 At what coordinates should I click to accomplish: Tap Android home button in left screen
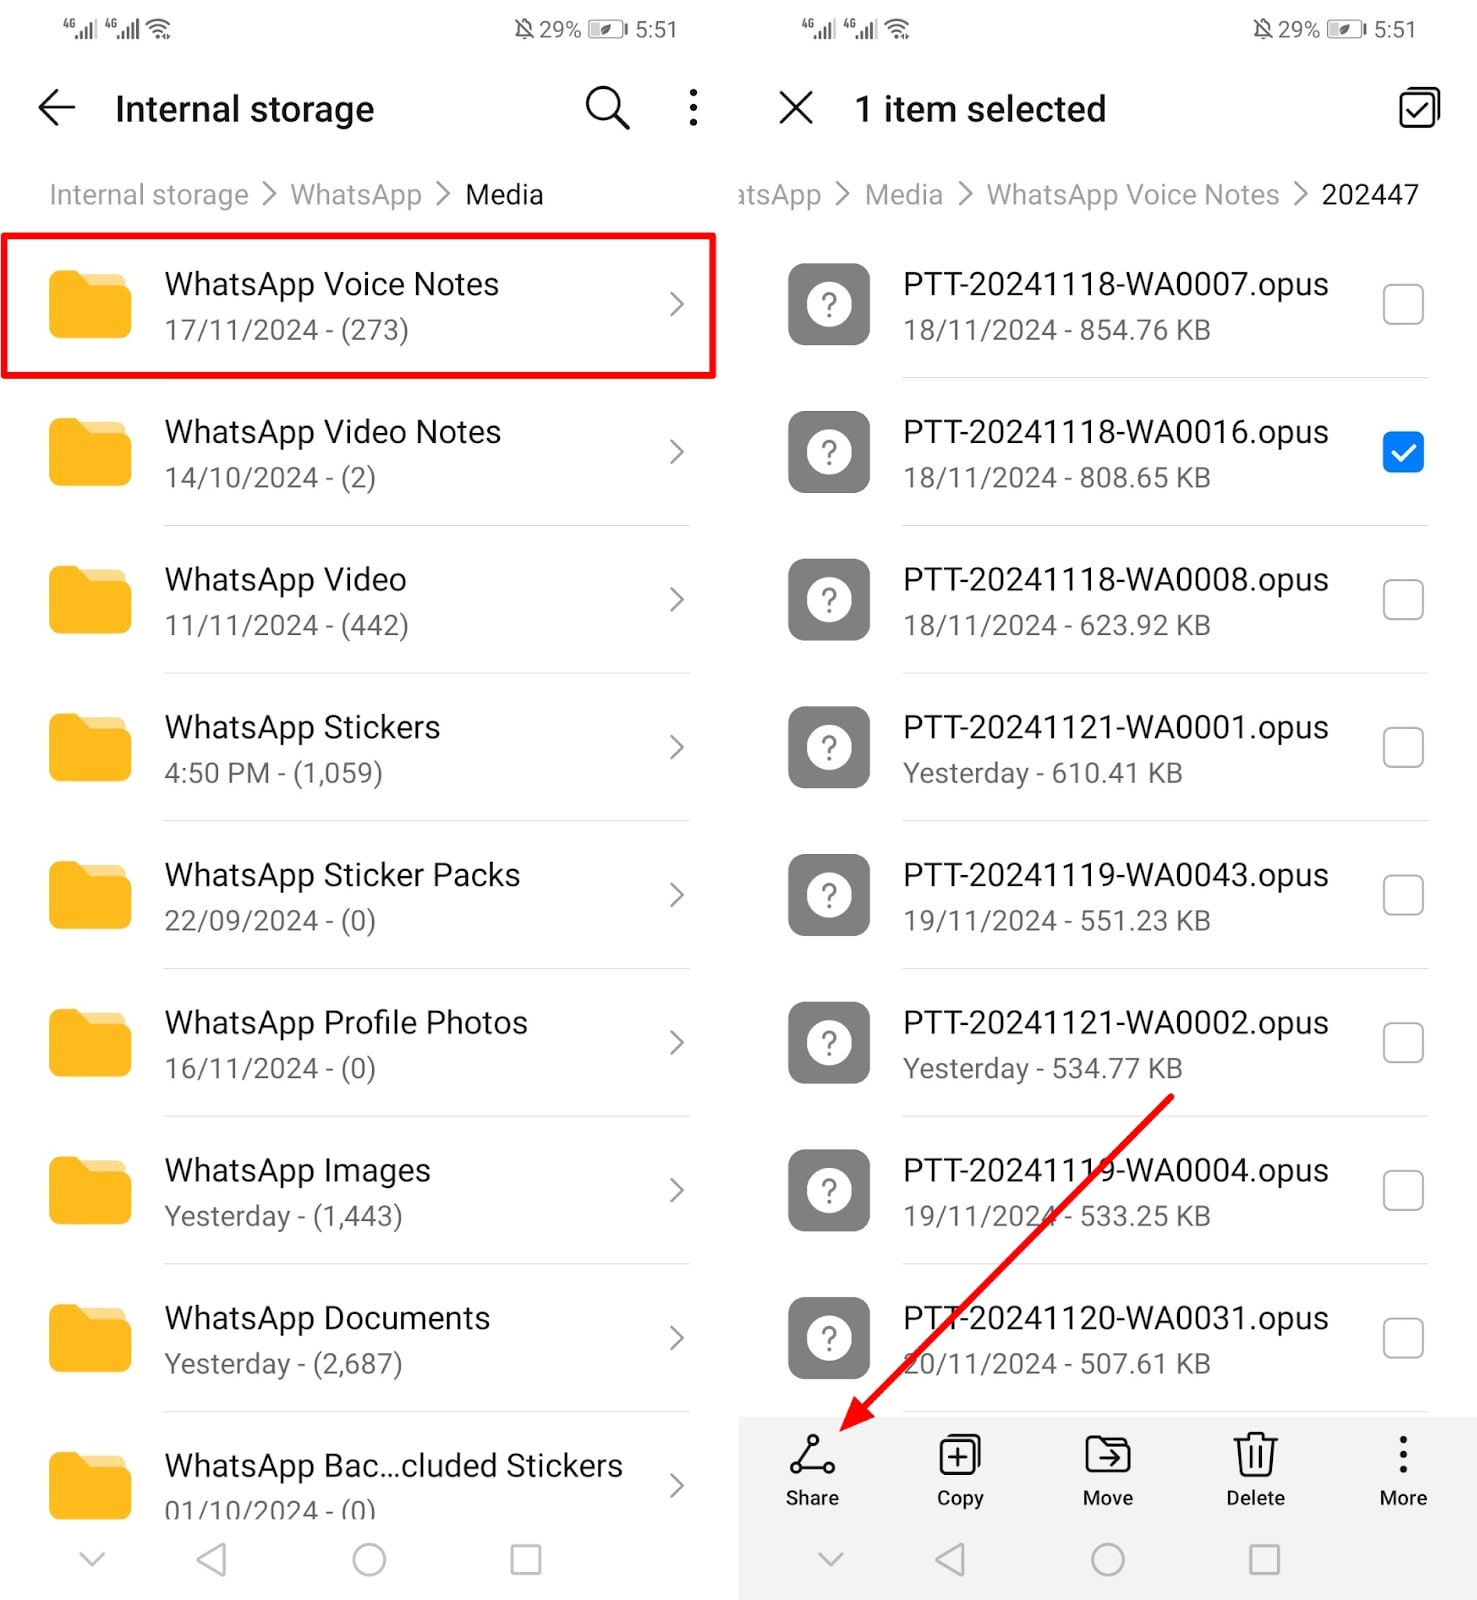[x=369, y=1559]
